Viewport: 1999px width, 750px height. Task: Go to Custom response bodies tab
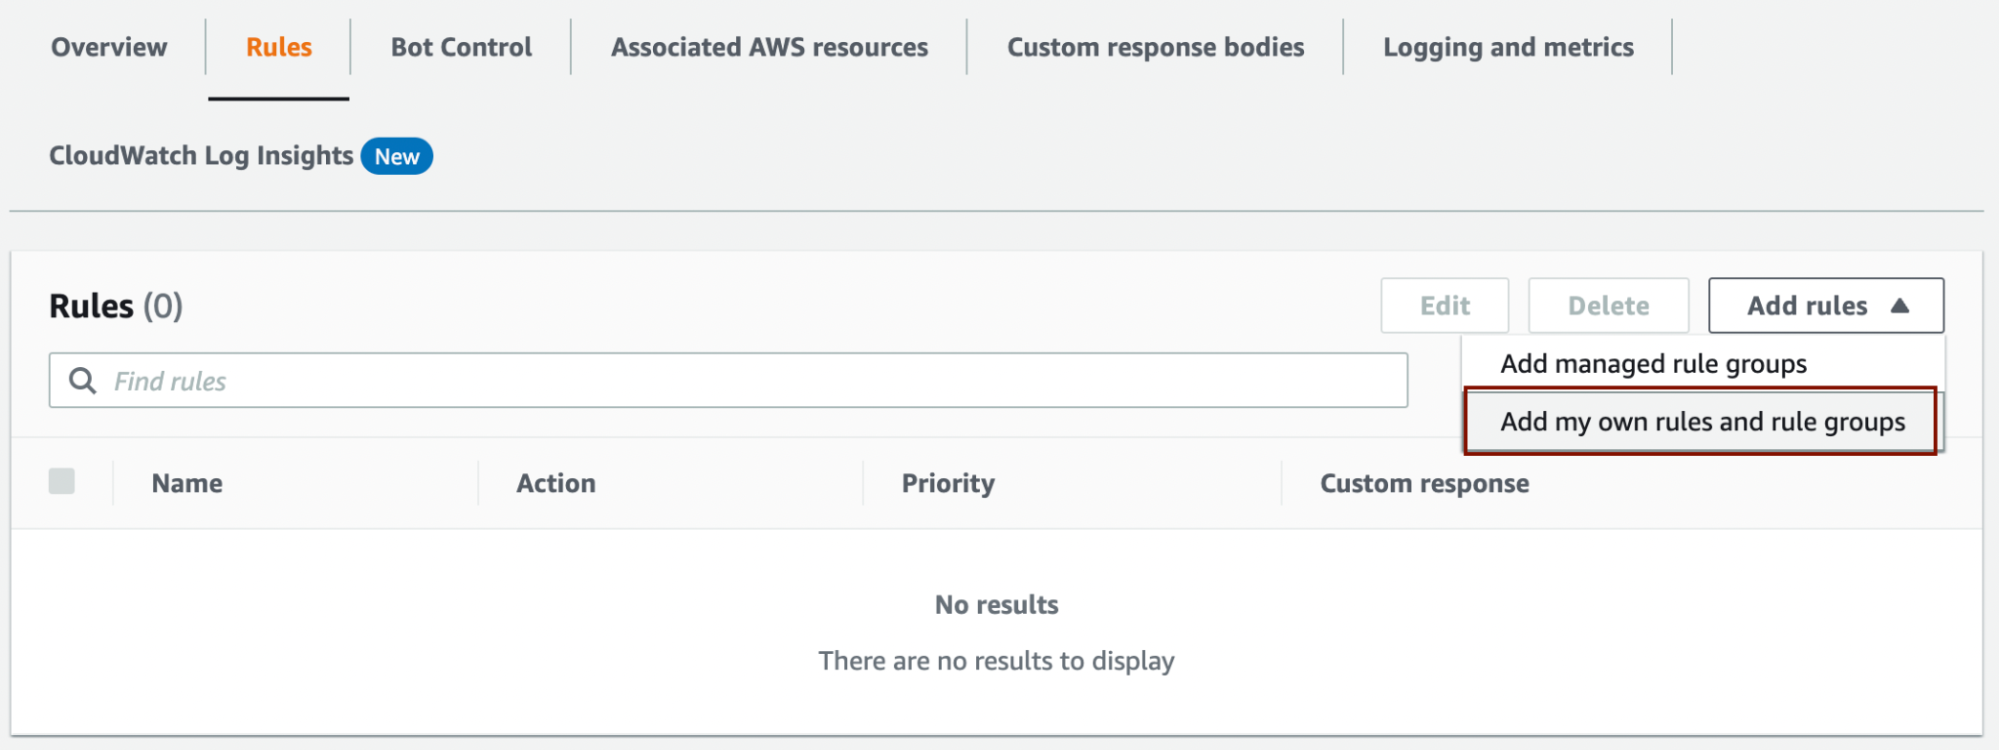1155,47
